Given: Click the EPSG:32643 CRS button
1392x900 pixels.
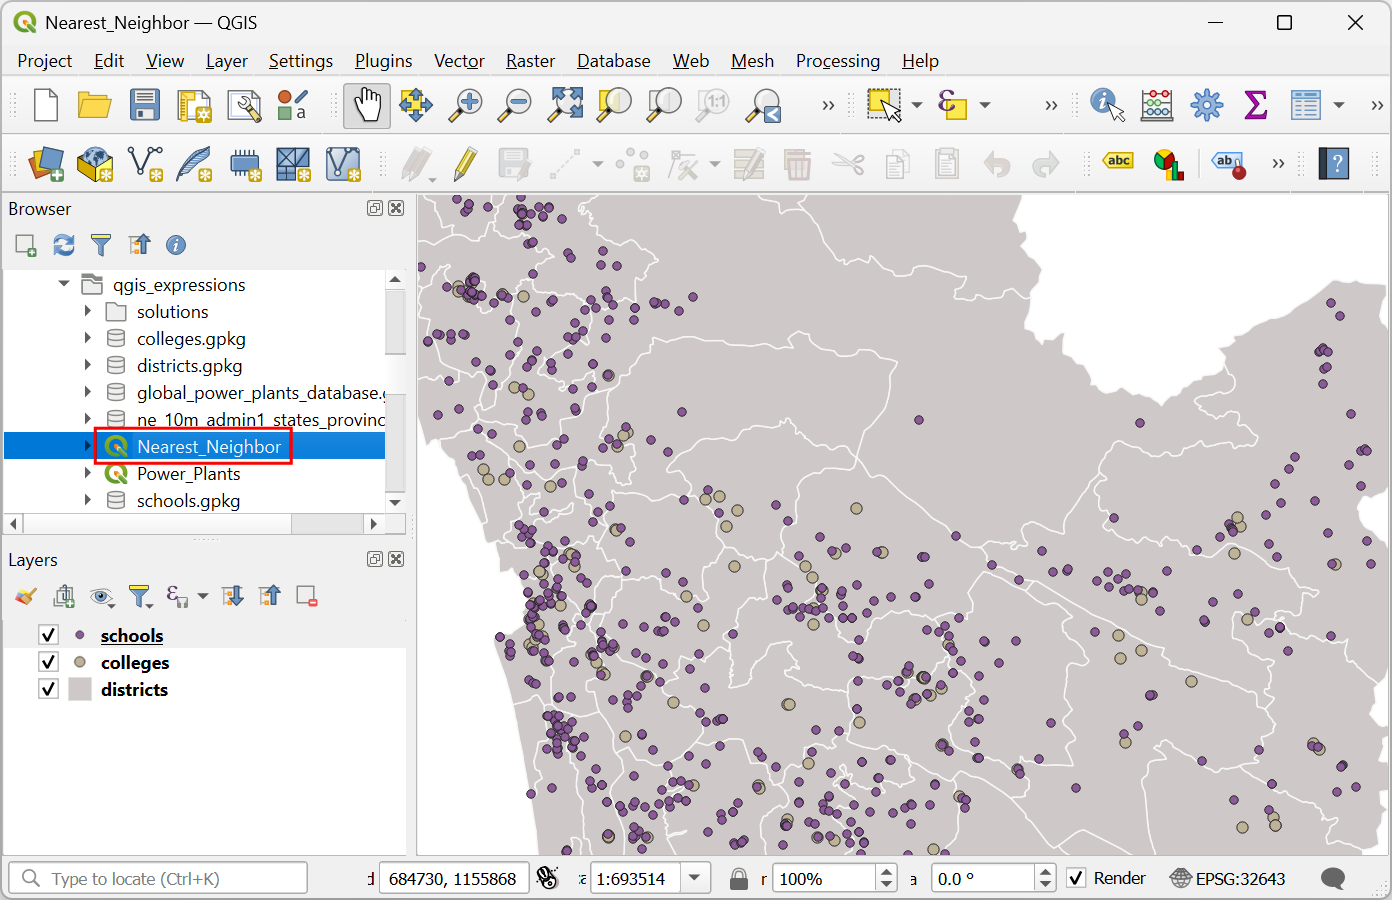Looking at the screenshot, I should click(1228, 879).
